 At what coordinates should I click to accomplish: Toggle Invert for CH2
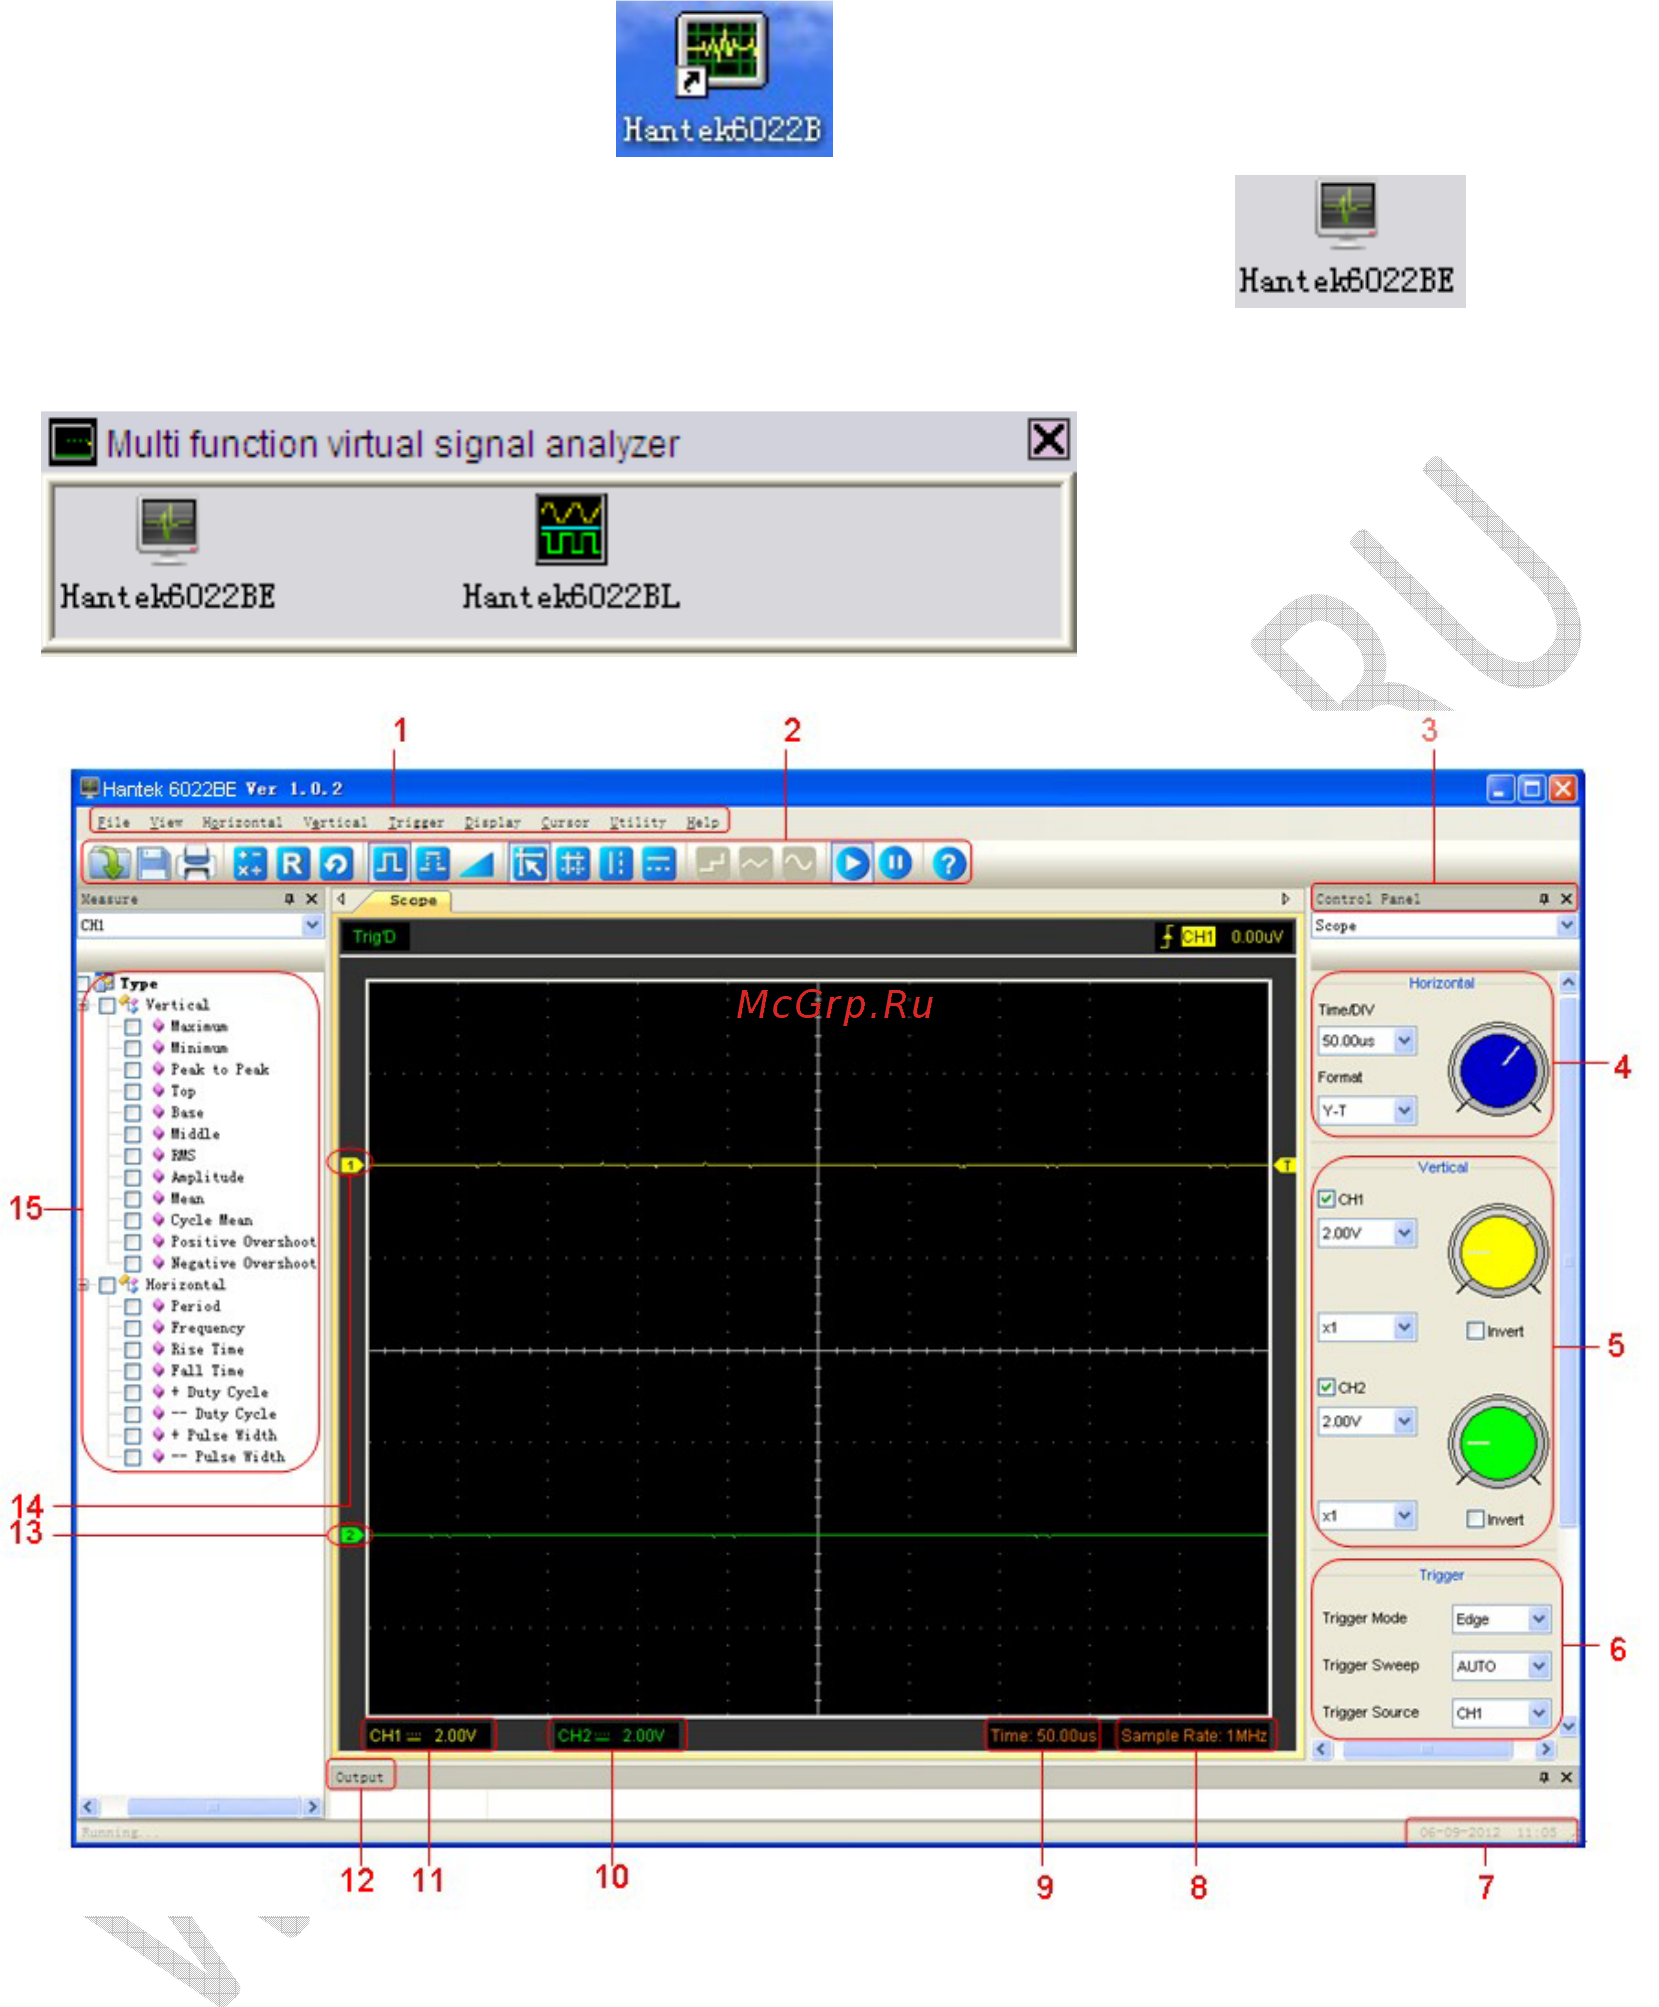pos(1475,1519)
